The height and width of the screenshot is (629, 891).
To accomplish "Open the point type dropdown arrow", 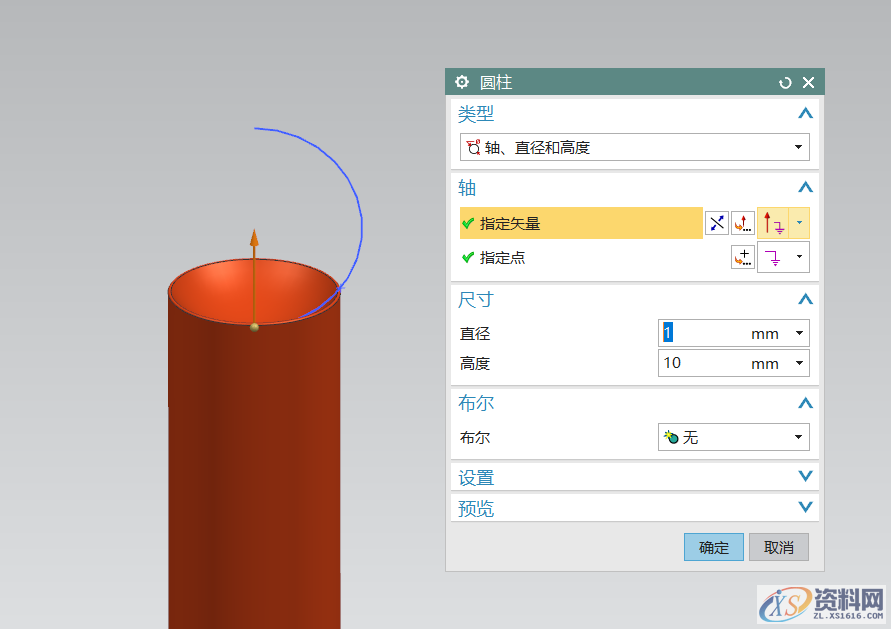I will 799,257.
